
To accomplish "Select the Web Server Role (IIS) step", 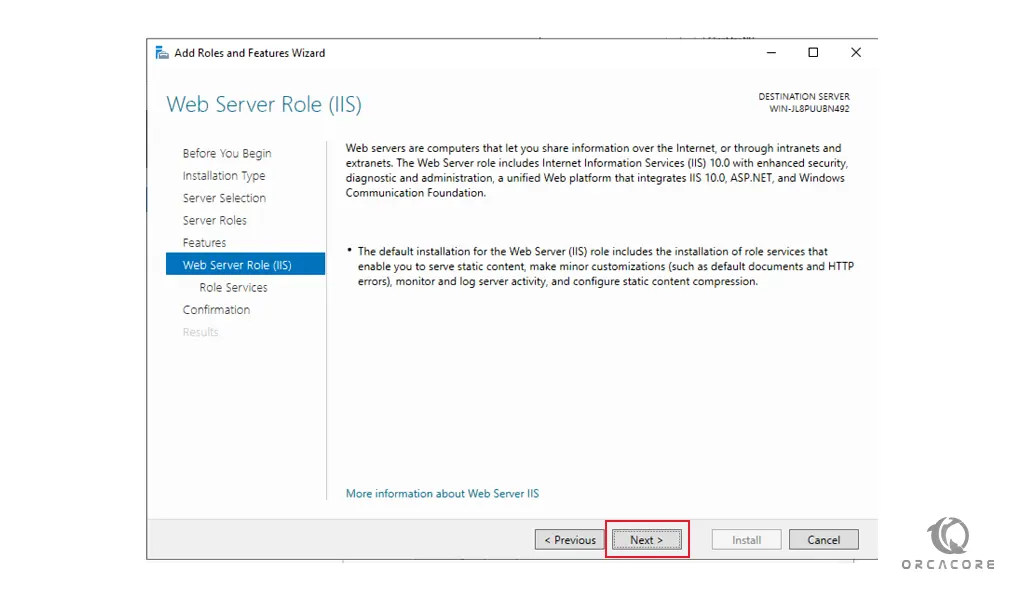I will [x=245, y=264].
